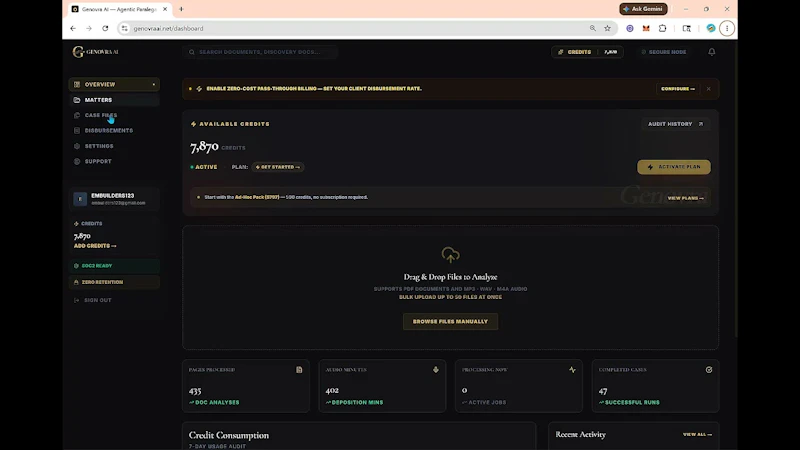Click the EMBUILDERS123 account avatar
The image size is (800, 450).
coord(80,199)
